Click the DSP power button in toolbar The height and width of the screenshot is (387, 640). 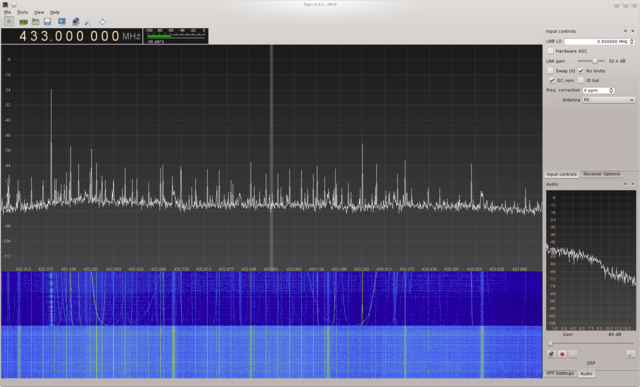(x=9, y=22)
